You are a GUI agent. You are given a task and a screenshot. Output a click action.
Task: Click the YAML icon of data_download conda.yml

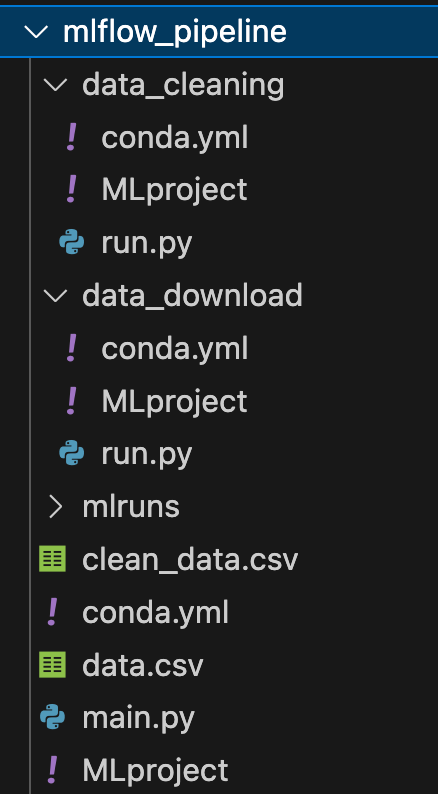[x=72, y=348]
